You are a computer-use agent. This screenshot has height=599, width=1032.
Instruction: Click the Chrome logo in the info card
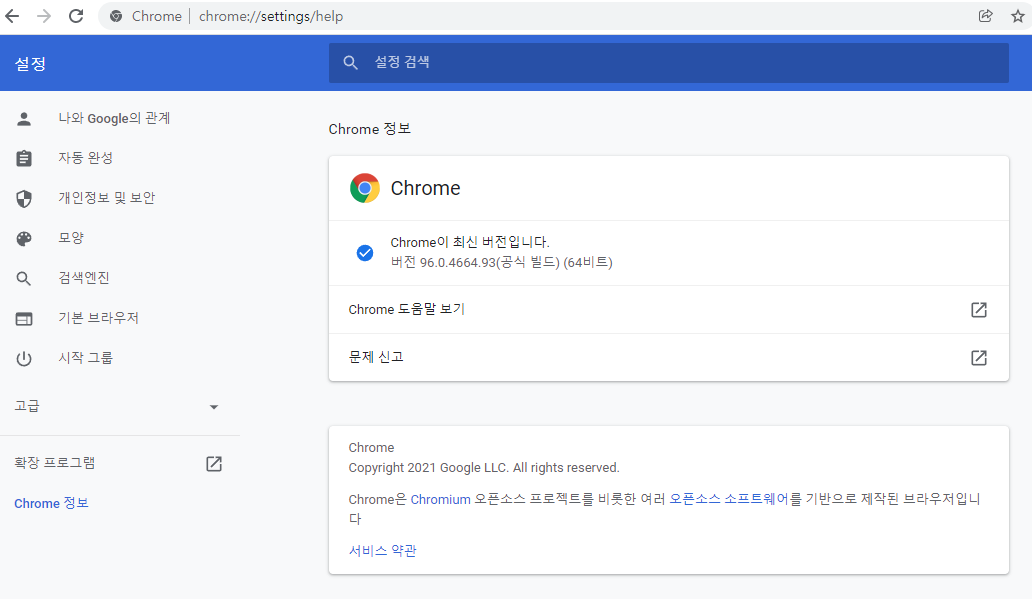365,188
